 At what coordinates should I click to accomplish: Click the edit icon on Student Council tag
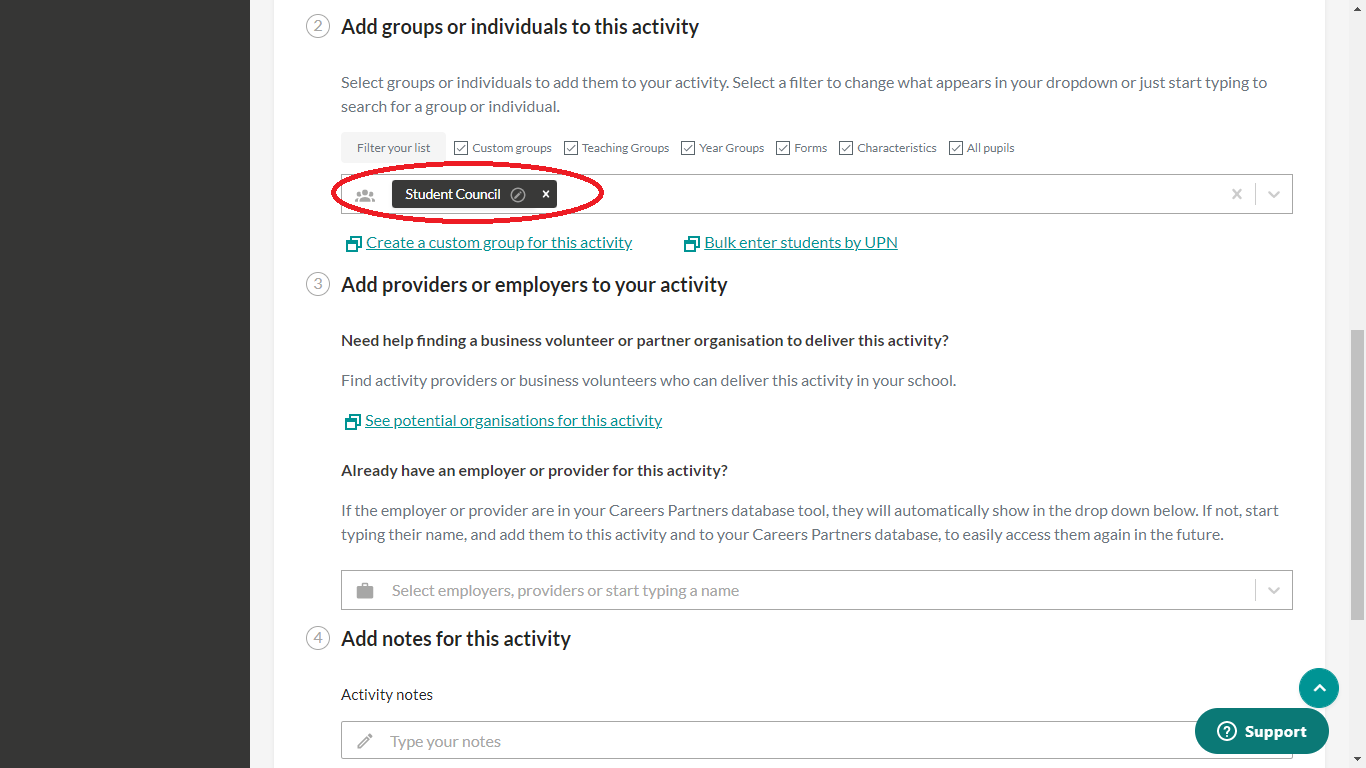click(518, 195)
